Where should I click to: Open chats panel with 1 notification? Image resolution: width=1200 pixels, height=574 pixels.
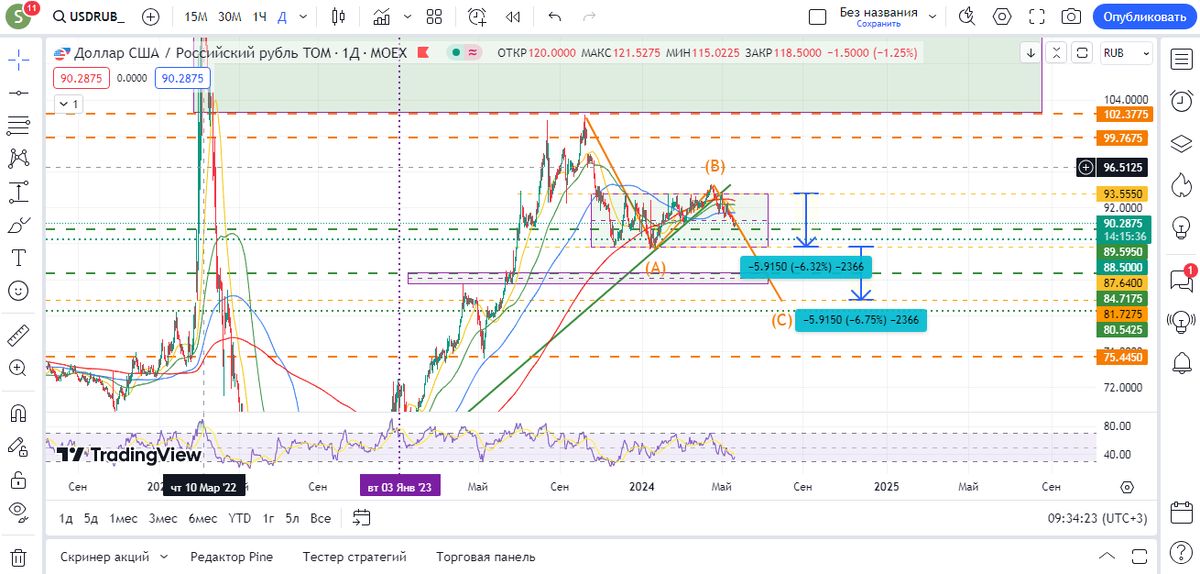pyautogui.click(x=1180, y=279)
